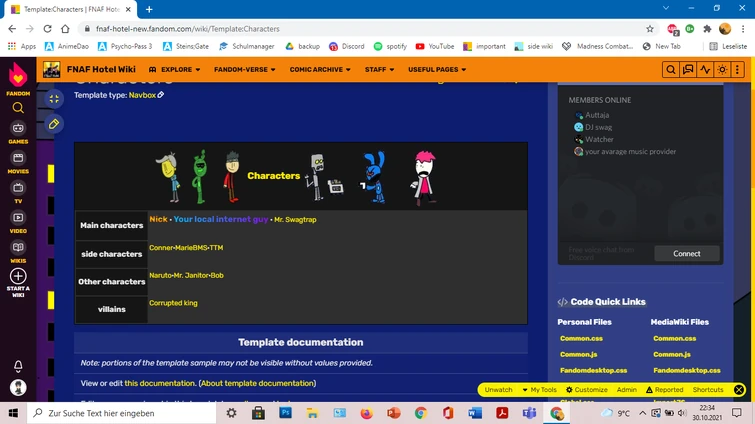The image size is (755, 424).
Task: Open the user avatar in Fandom sidebar
Action: point(18,387)
